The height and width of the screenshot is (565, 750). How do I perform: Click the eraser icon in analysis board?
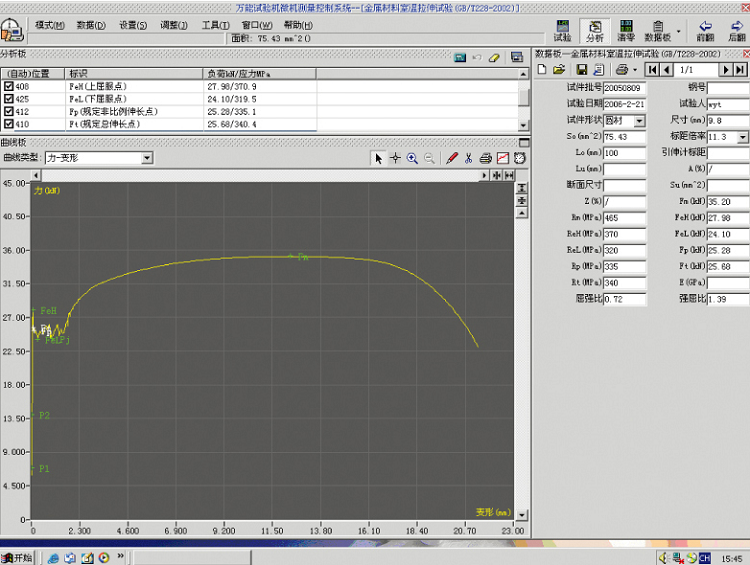coord(494,57)
